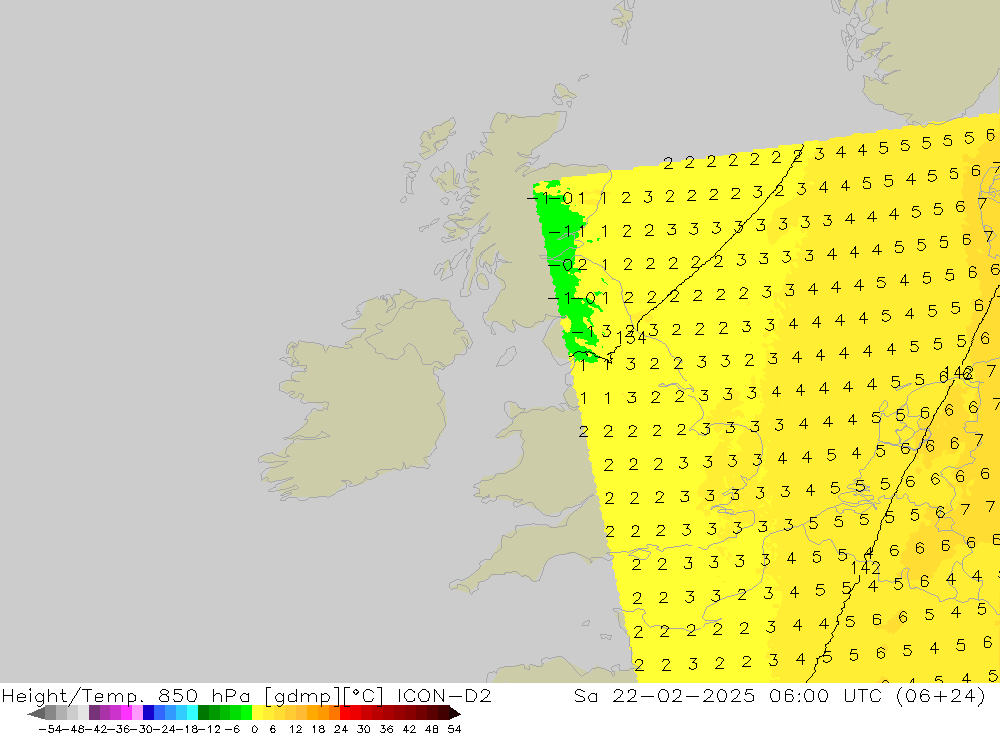This screenshot has width=1000, height=733.
Task: Select the dark blue legend swatch
Action: (x=148, y=713)
